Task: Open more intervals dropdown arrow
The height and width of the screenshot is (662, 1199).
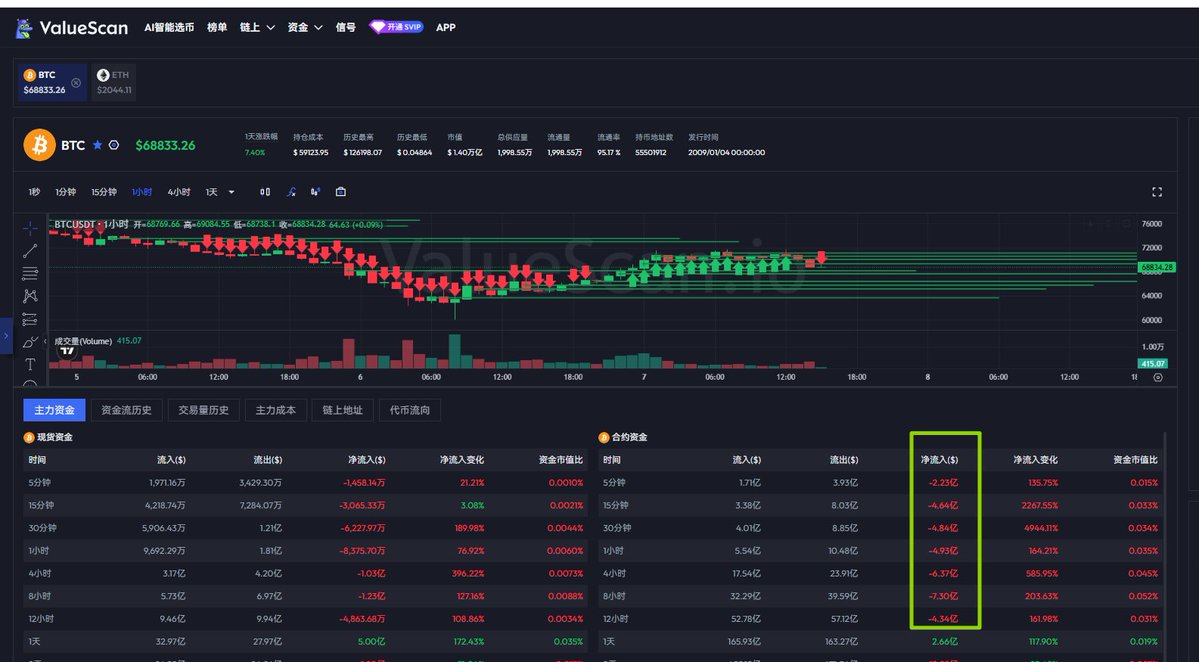Action: pos(232,192)
